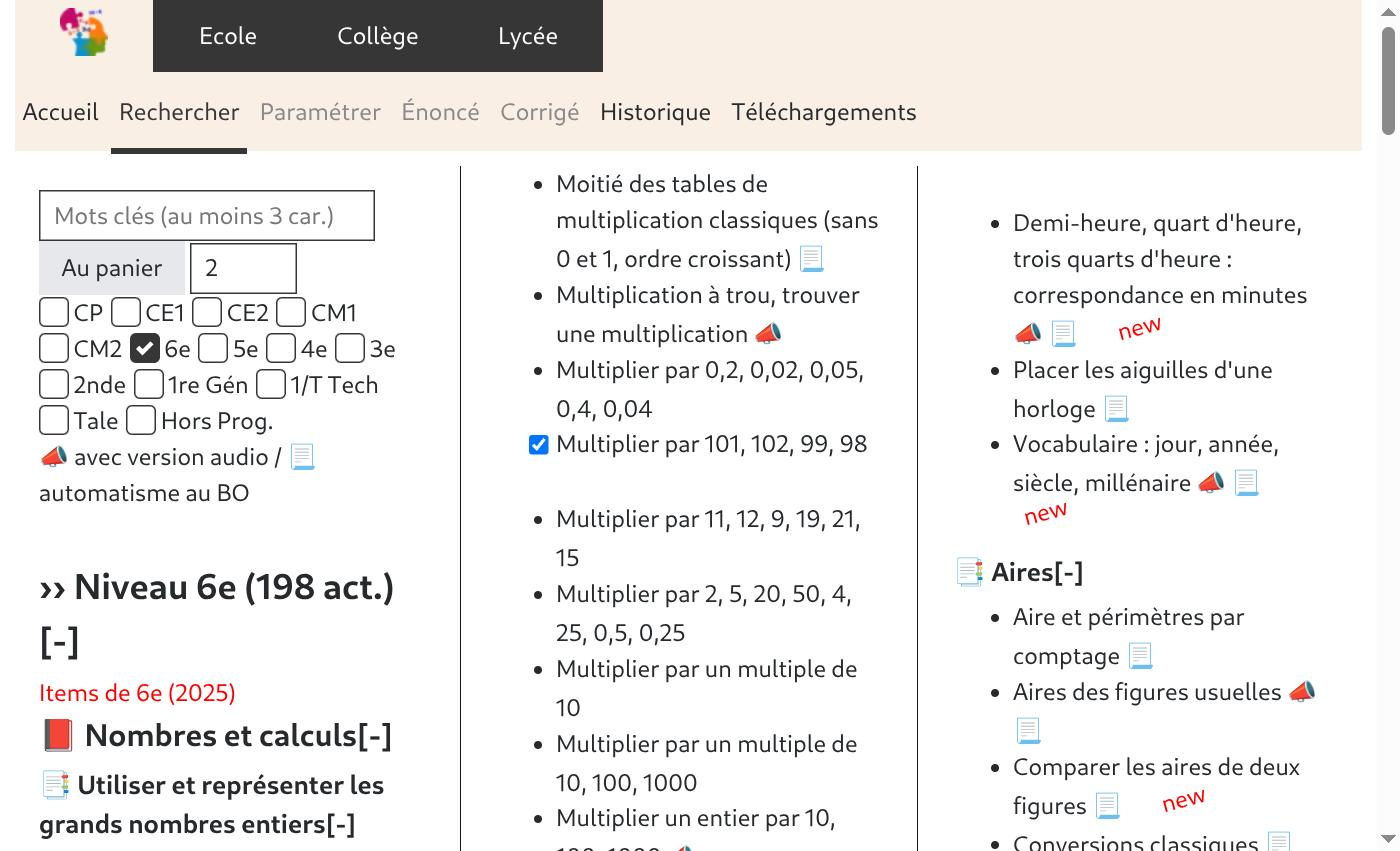Click document icon below 'Aires des figures usuelles'
1400x851 pixels.
click(1028, 731)
